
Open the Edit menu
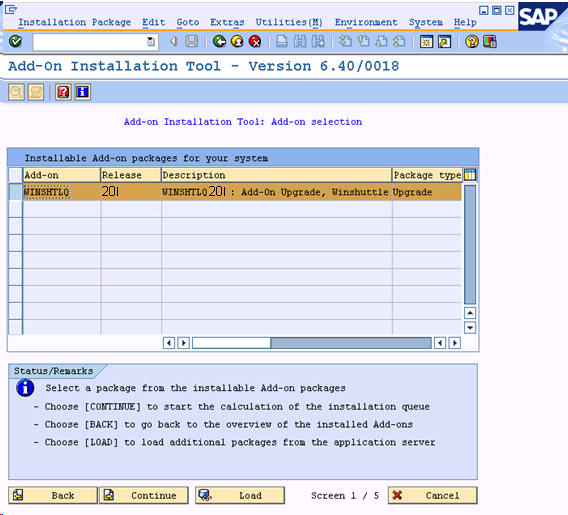pyautogui.click(x=154, y=22)
